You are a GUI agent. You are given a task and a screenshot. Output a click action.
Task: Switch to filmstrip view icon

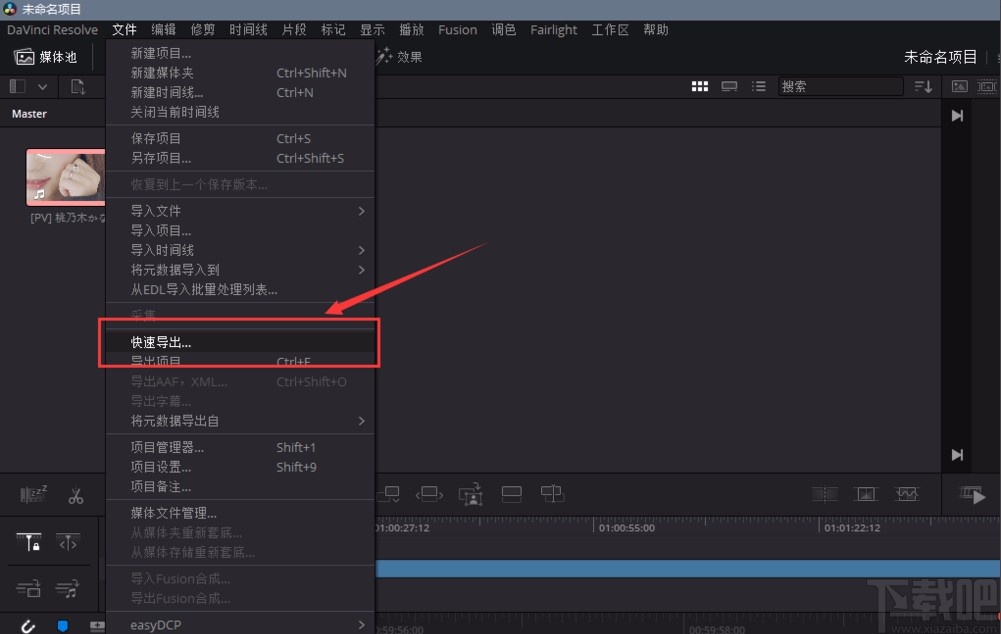[x=729, y=86]
